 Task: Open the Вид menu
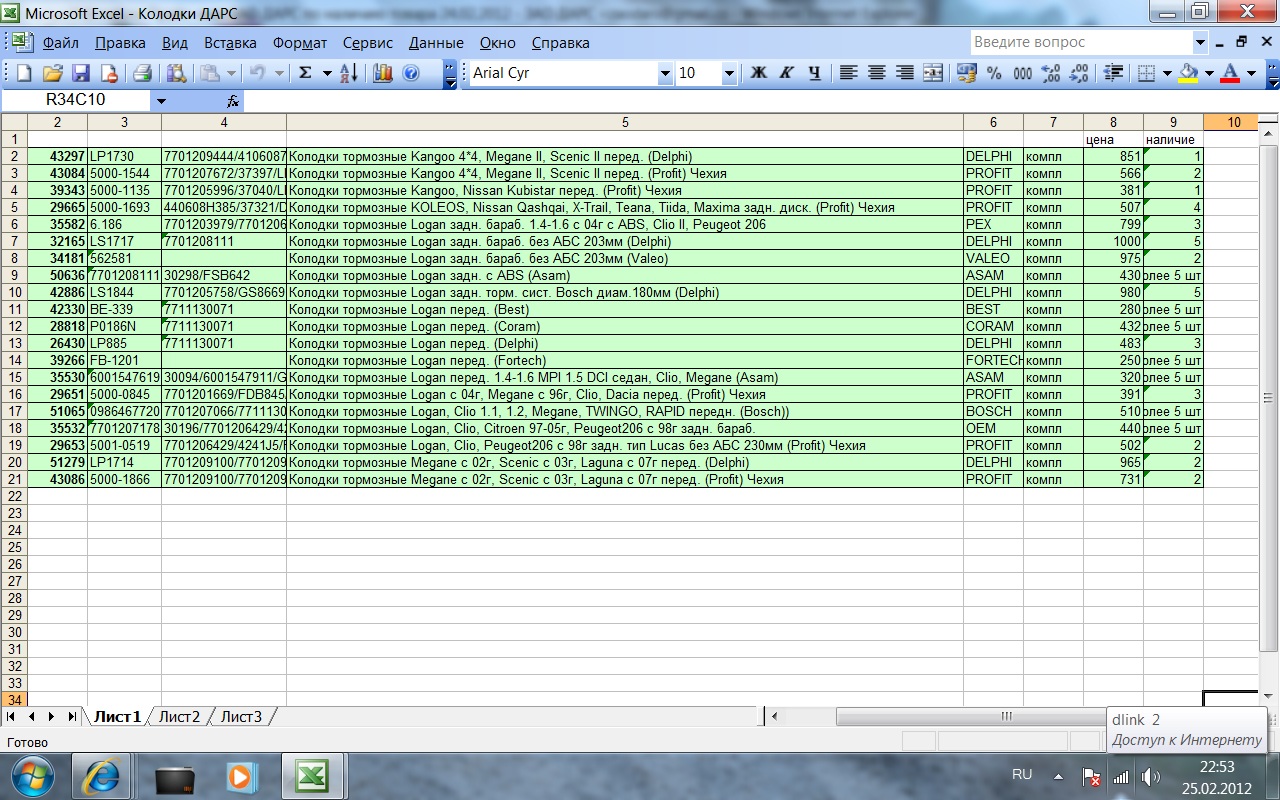click(x=175, y=43)
